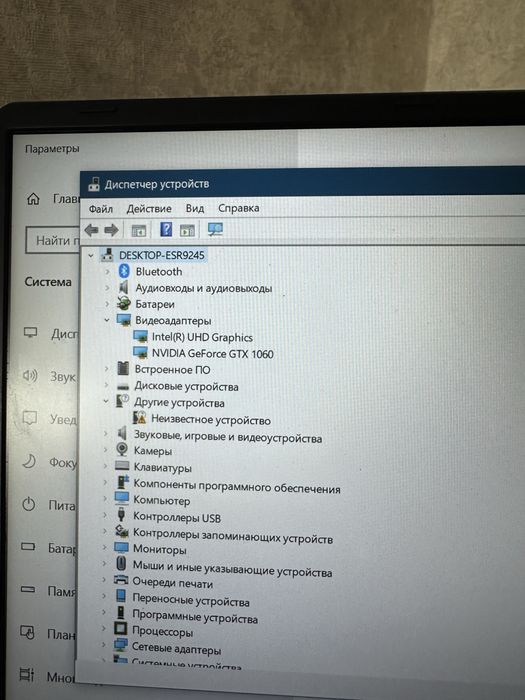This screenshot has width=525, height=700.
Task: Collapse the Видеоадаптеры category
Action: tap(107, 320)
